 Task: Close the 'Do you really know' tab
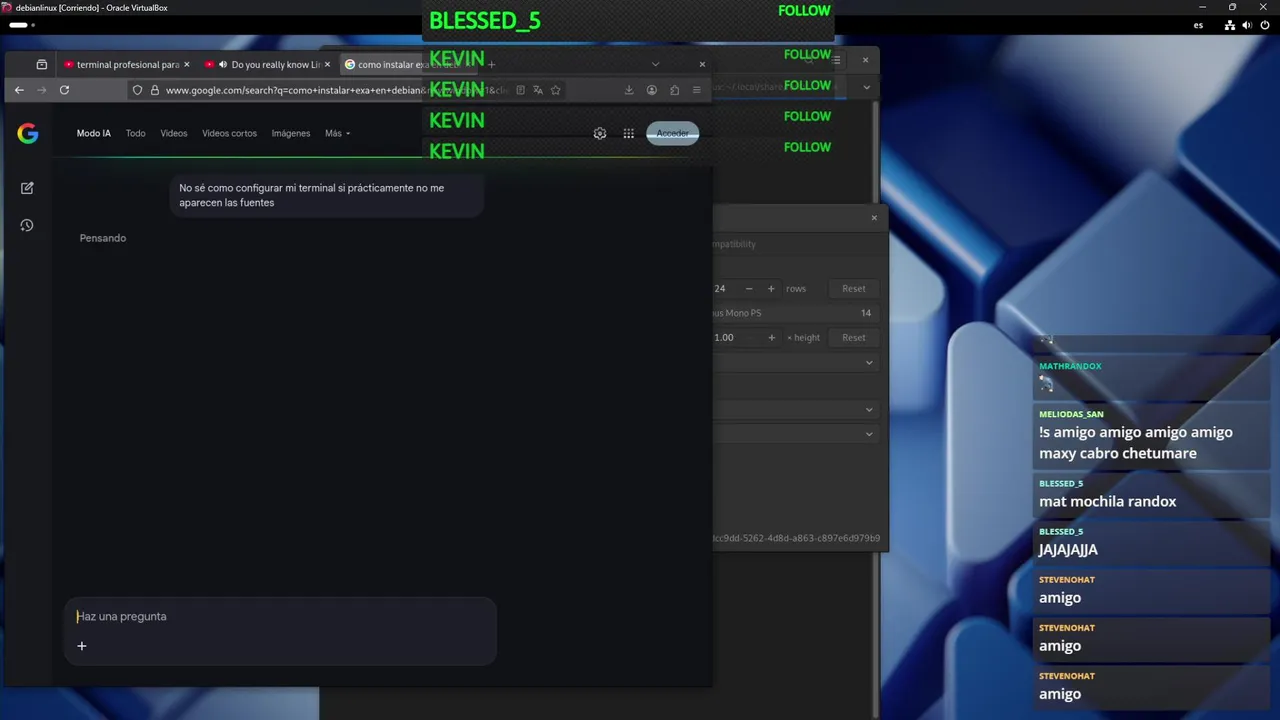coord(327,64)
